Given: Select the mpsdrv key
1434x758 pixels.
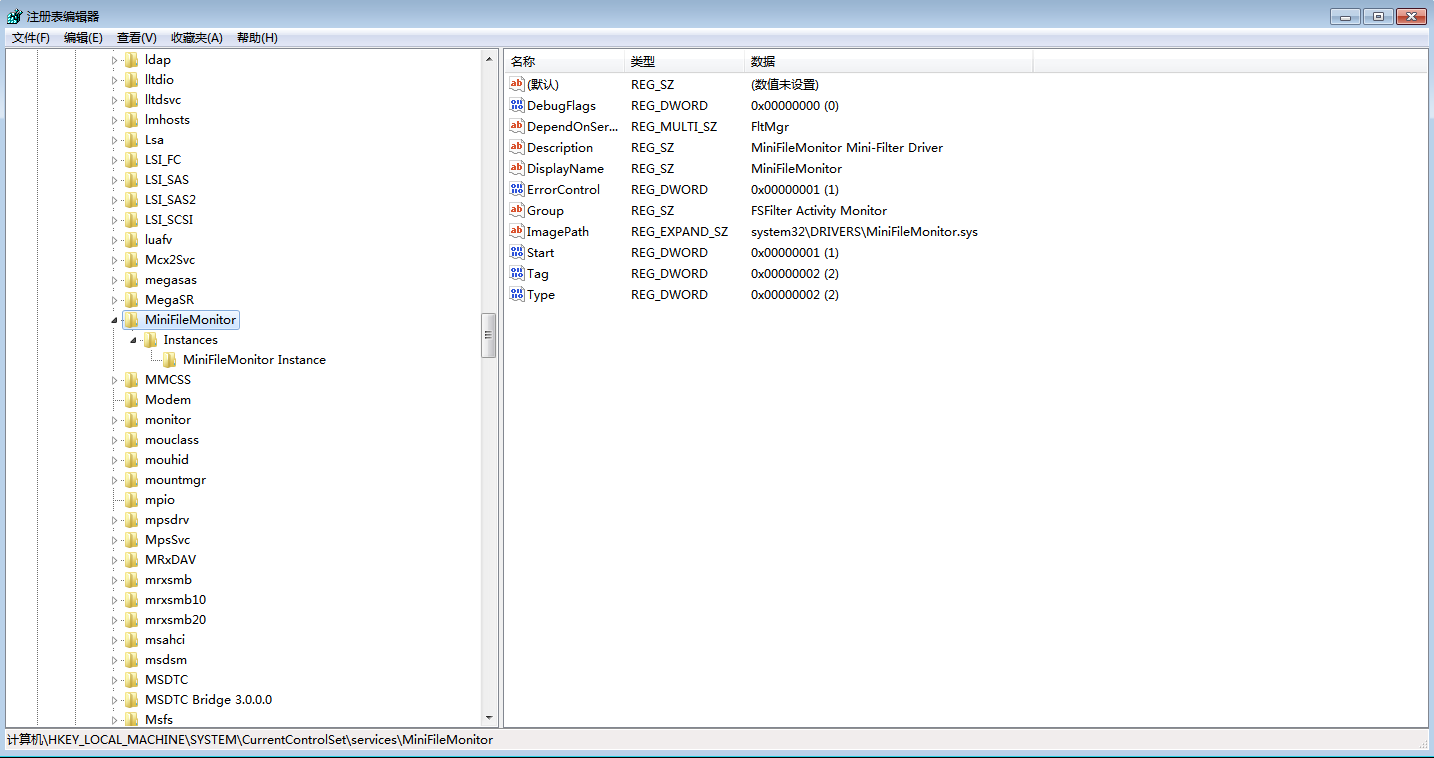Looking at the screenshot, I should pyautogui.click(x=167, y=520).
